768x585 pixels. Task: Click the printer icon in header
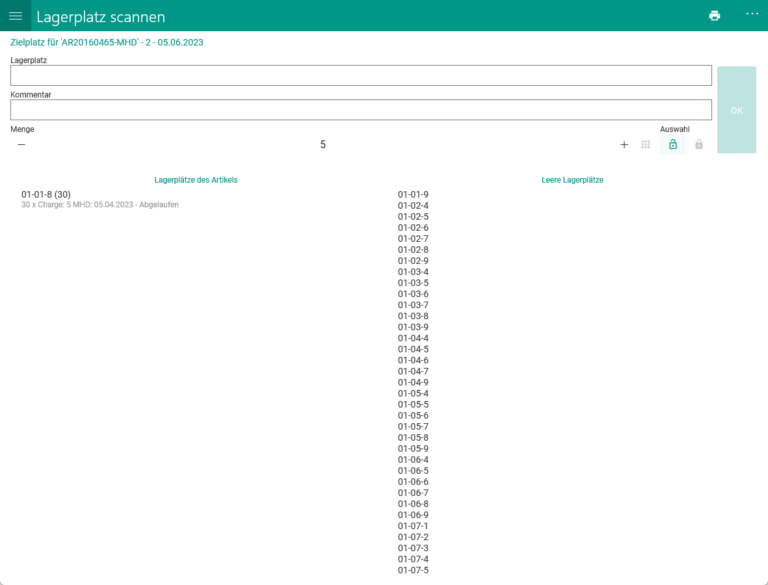tap(714, 16)
